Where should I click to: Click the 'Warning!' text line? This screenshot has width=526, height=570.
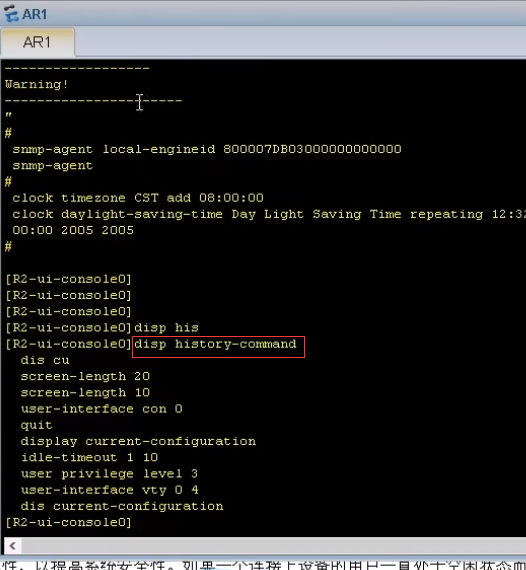[36, 84]
